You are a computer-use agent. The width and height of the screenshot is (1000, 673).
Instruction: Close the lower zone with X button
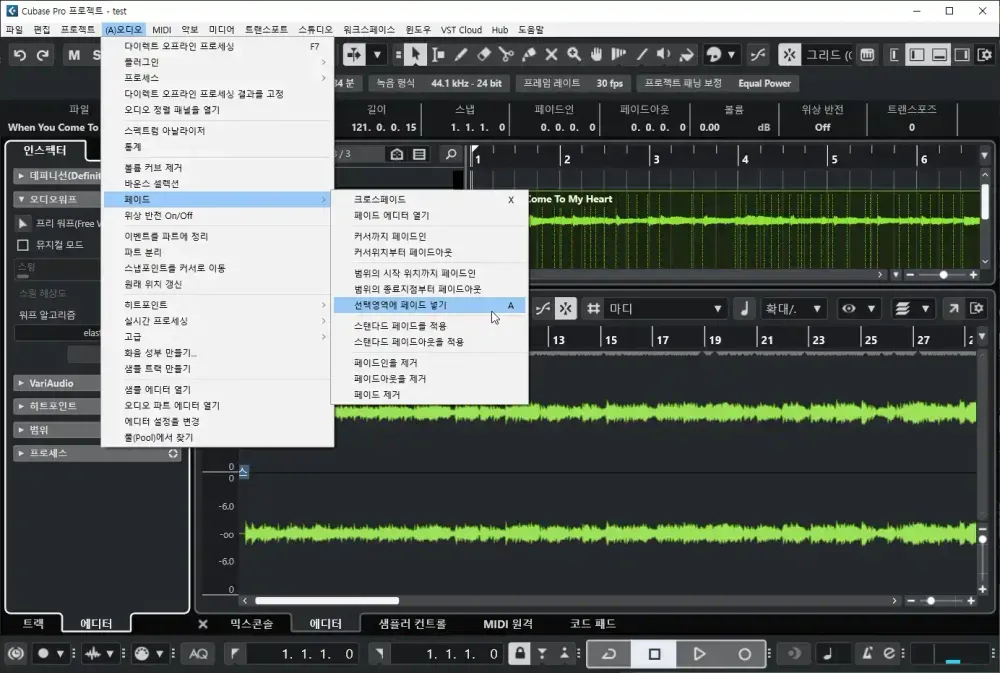pyautogui.click(x=203, y=624)
